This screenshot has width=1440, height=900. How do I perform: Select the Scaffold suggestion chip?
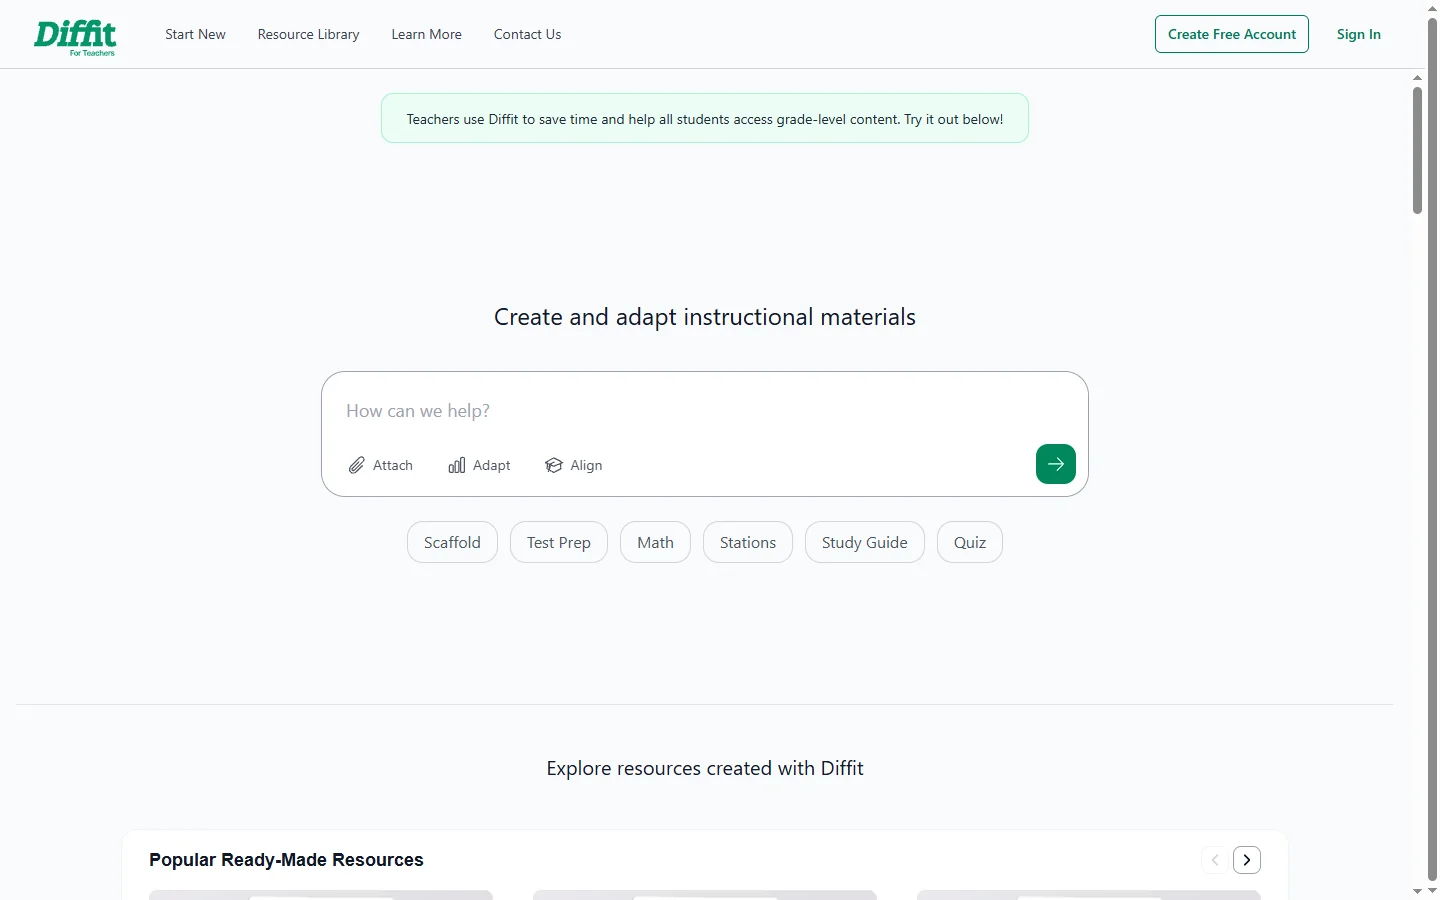[x=452, y=542]
